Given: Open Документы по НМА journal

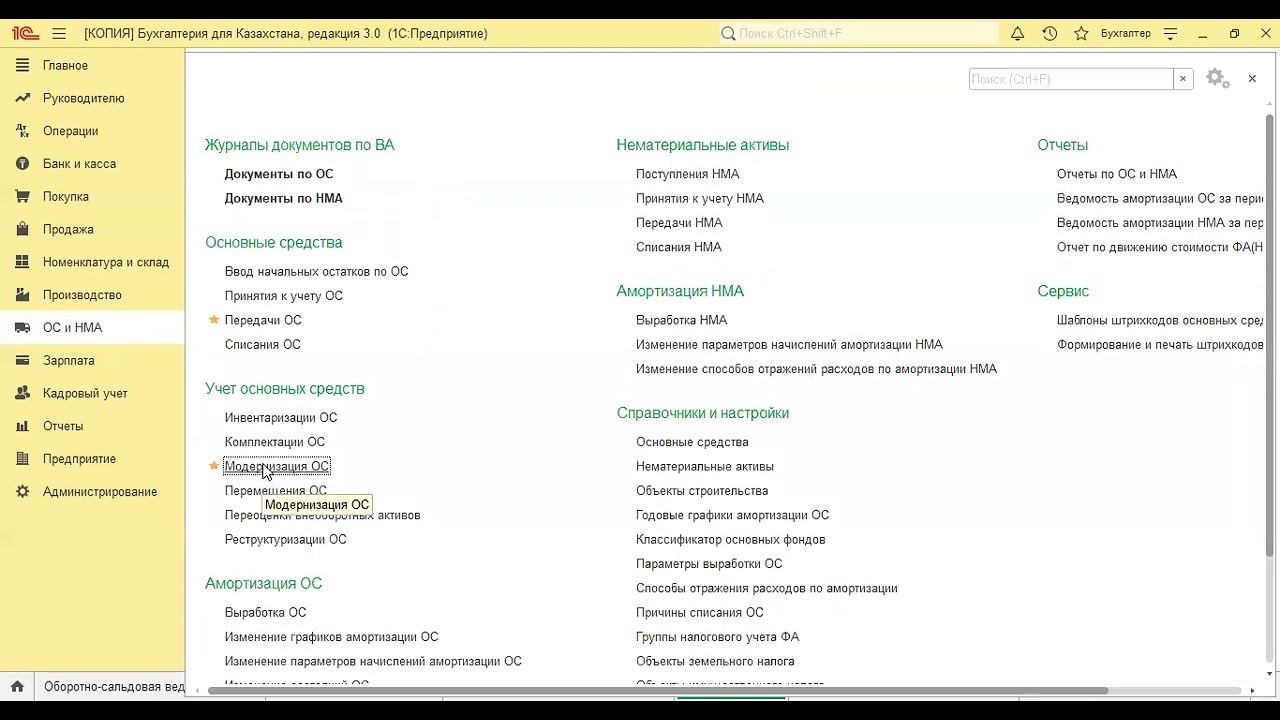Looking at the screenshot, I should [x=284, y=198].
